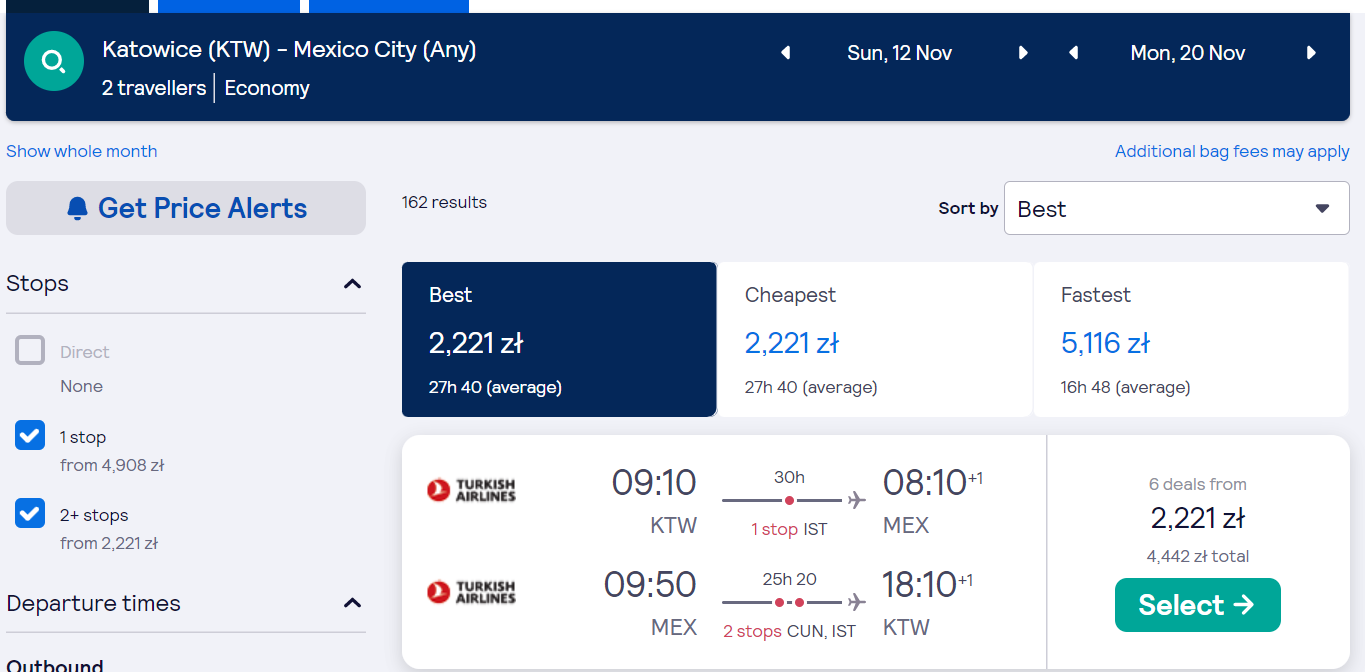Click Turkish Airlines logo on return flight
Viewport: 1365px width, 672px height.
[x=471, y=592]
